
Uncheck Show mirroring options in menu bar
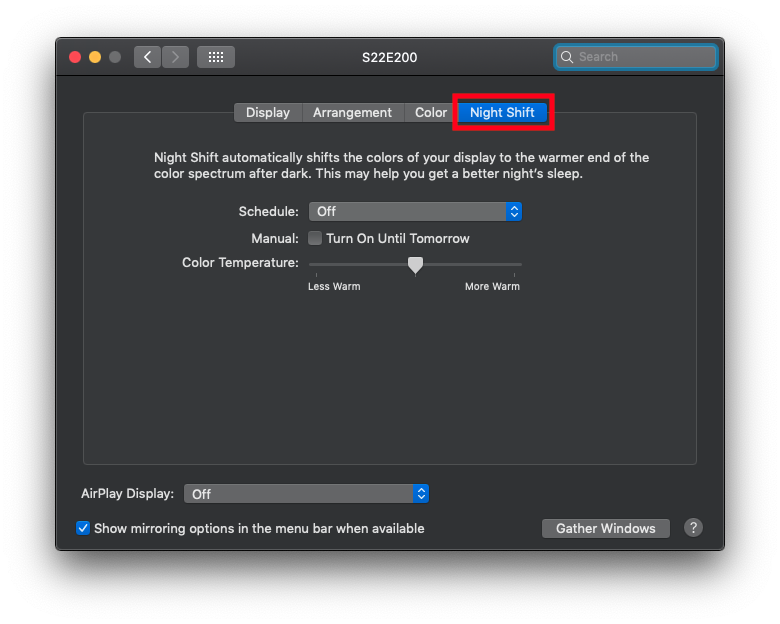[x=83, y=528]
